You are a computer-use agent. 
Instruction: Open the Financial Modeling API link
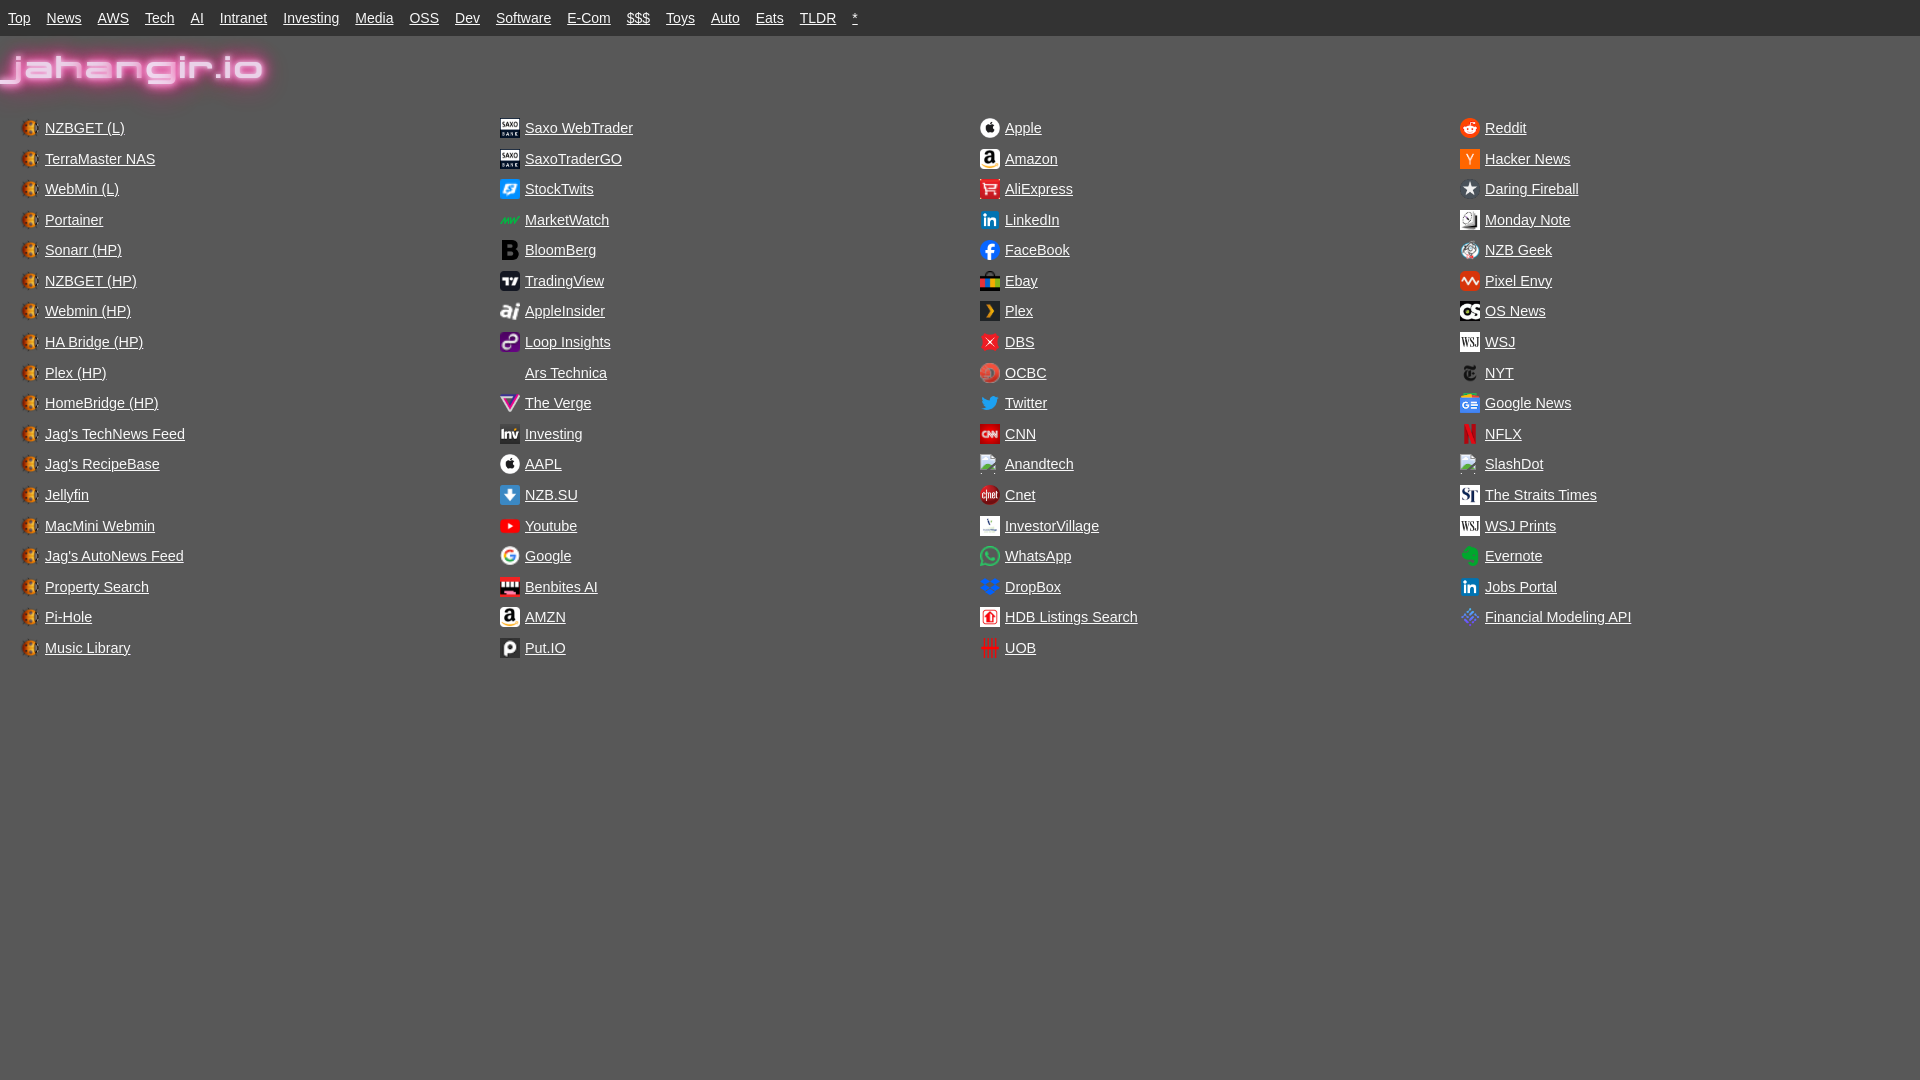click(x=1557, y=617)
